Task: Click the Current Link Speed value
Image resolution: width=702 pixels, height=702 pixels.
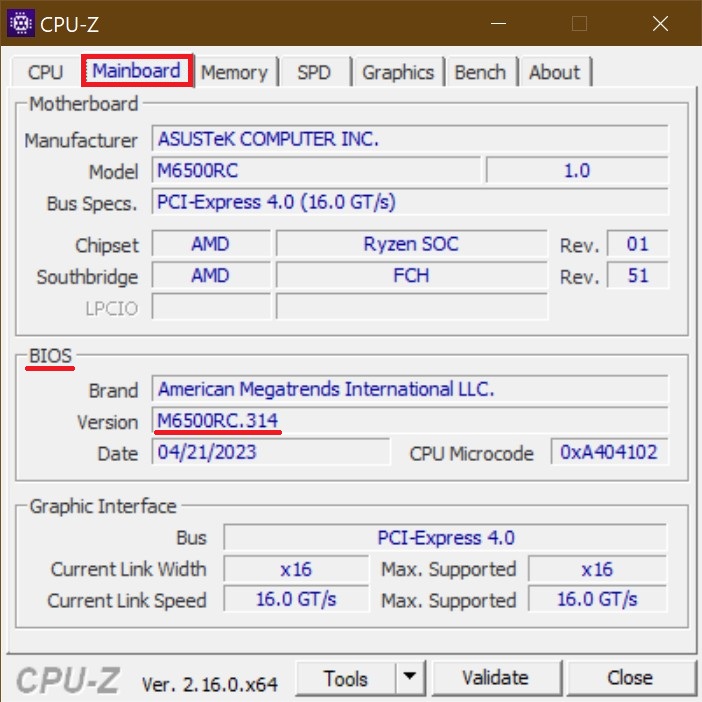Action: (296, 600)
